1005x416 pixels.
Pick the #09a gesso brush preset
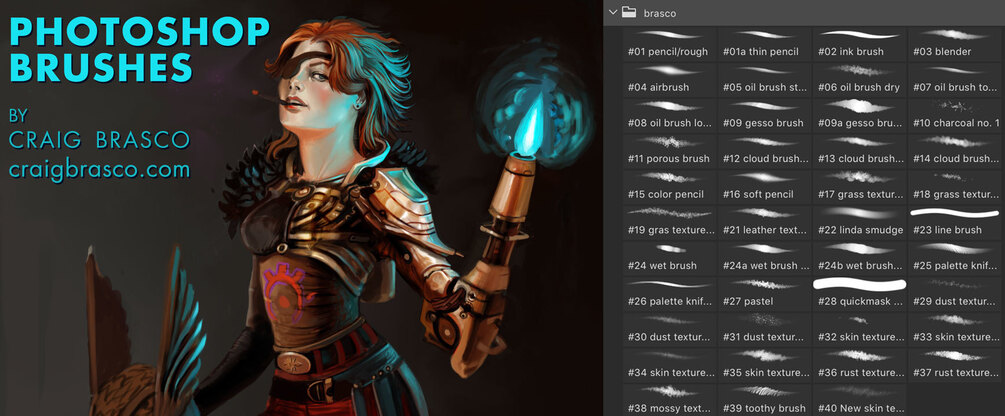[860, 115]
